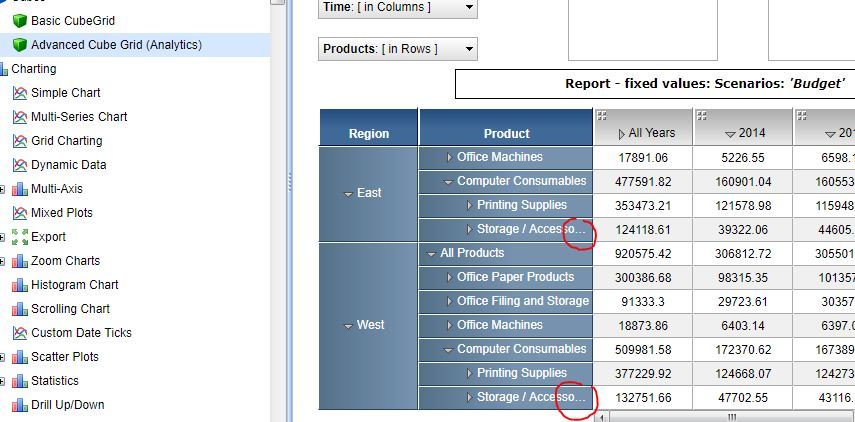The width and height of the screenshot is (855, 422).
Task: Click the Histogram Chart bar icon
Action: (x=20, y=285)
